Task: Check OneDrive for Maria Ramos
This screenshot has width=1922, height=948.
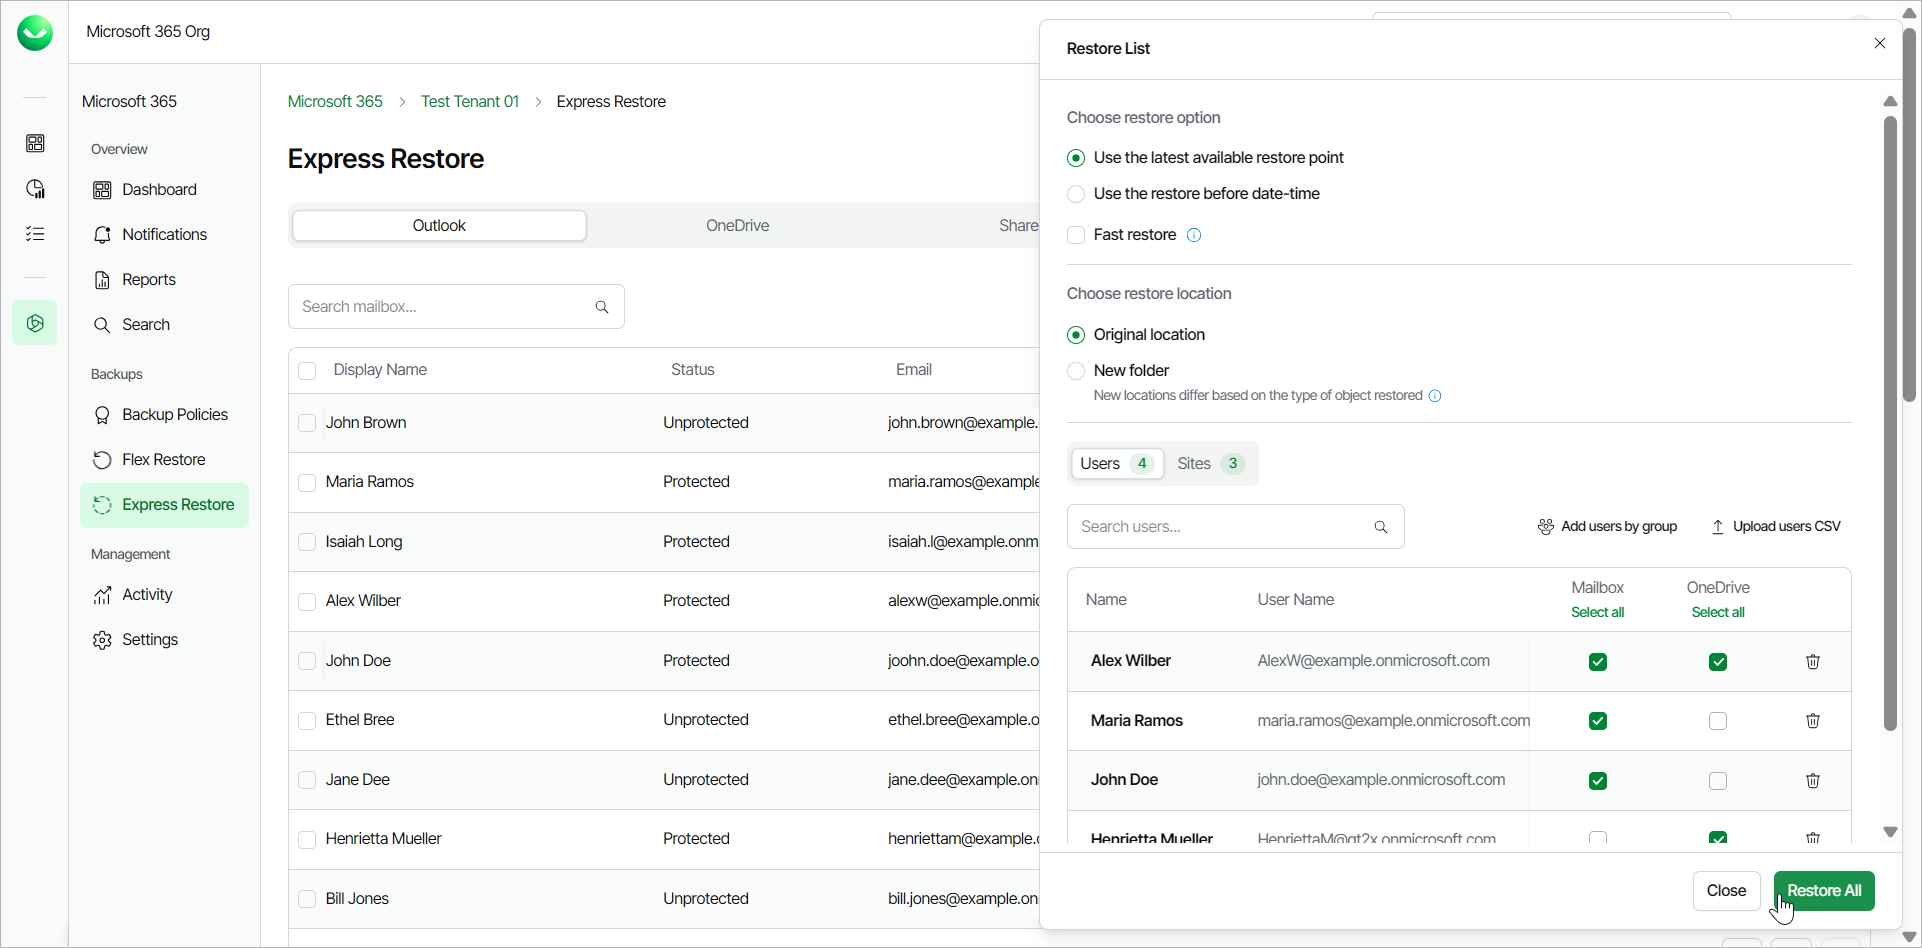Action: pos(1718,721)
